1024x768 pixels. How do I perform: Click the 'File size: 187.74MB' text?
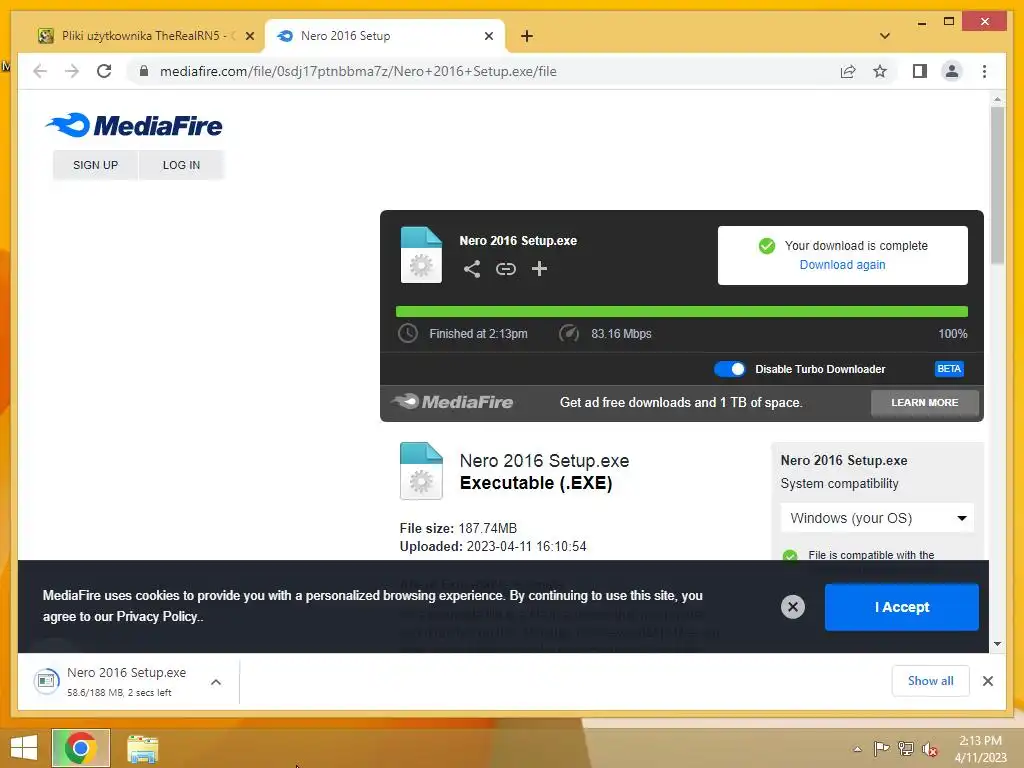(458, 528)
